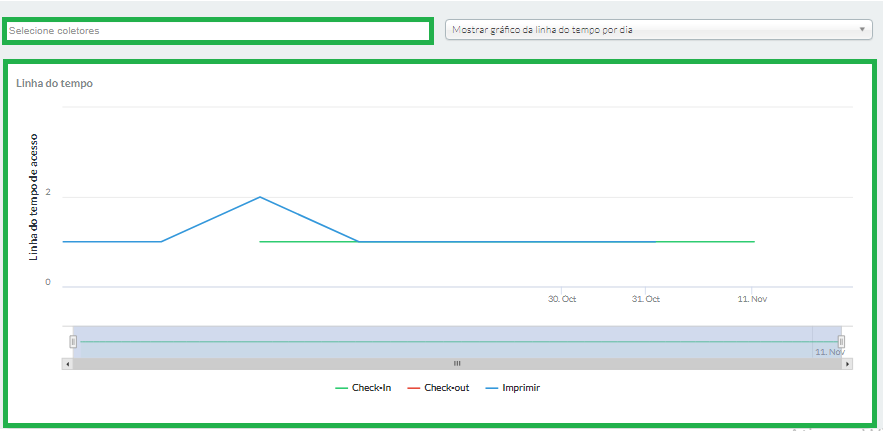Click the scrollbar left arrow
The image size is (883, 431).
(67, 364)
